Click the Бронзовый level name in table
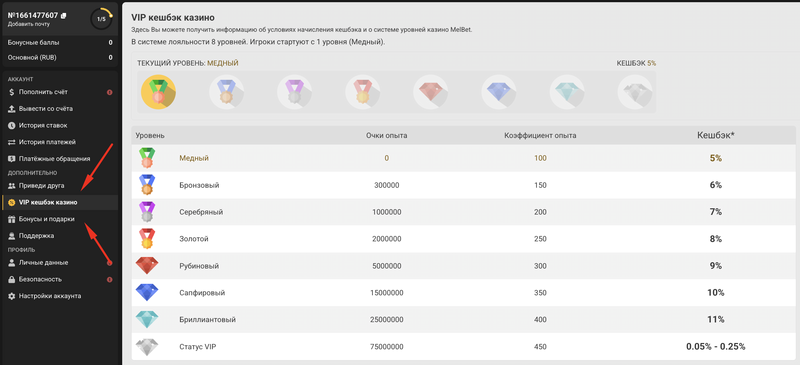The height and width of the screenshot is (365, 800). [199, 185]
